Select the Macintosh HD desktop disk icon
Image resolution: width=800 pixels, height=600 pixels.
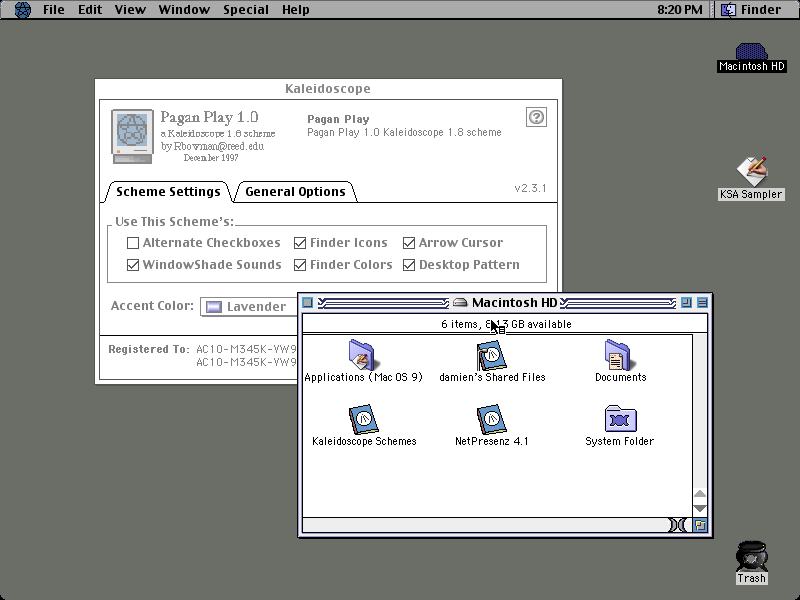(751, 51)
